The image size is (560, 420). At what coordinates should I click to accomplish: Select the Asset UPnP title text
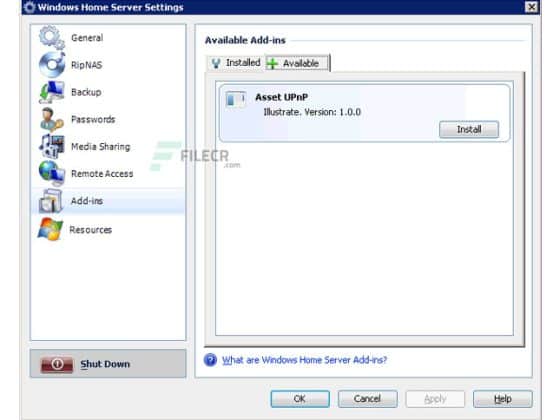[x=281, y=97]
